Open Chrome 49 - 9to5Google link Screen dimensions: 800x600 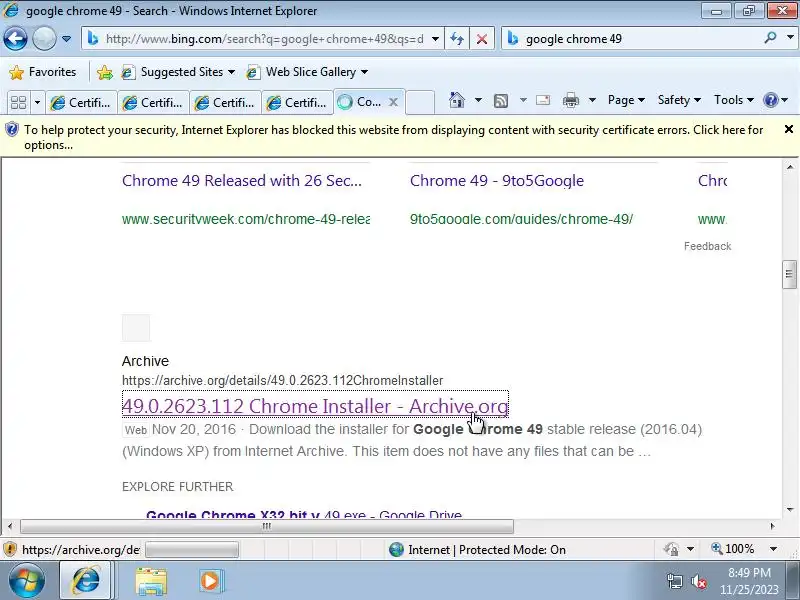[x=497, y=181]
